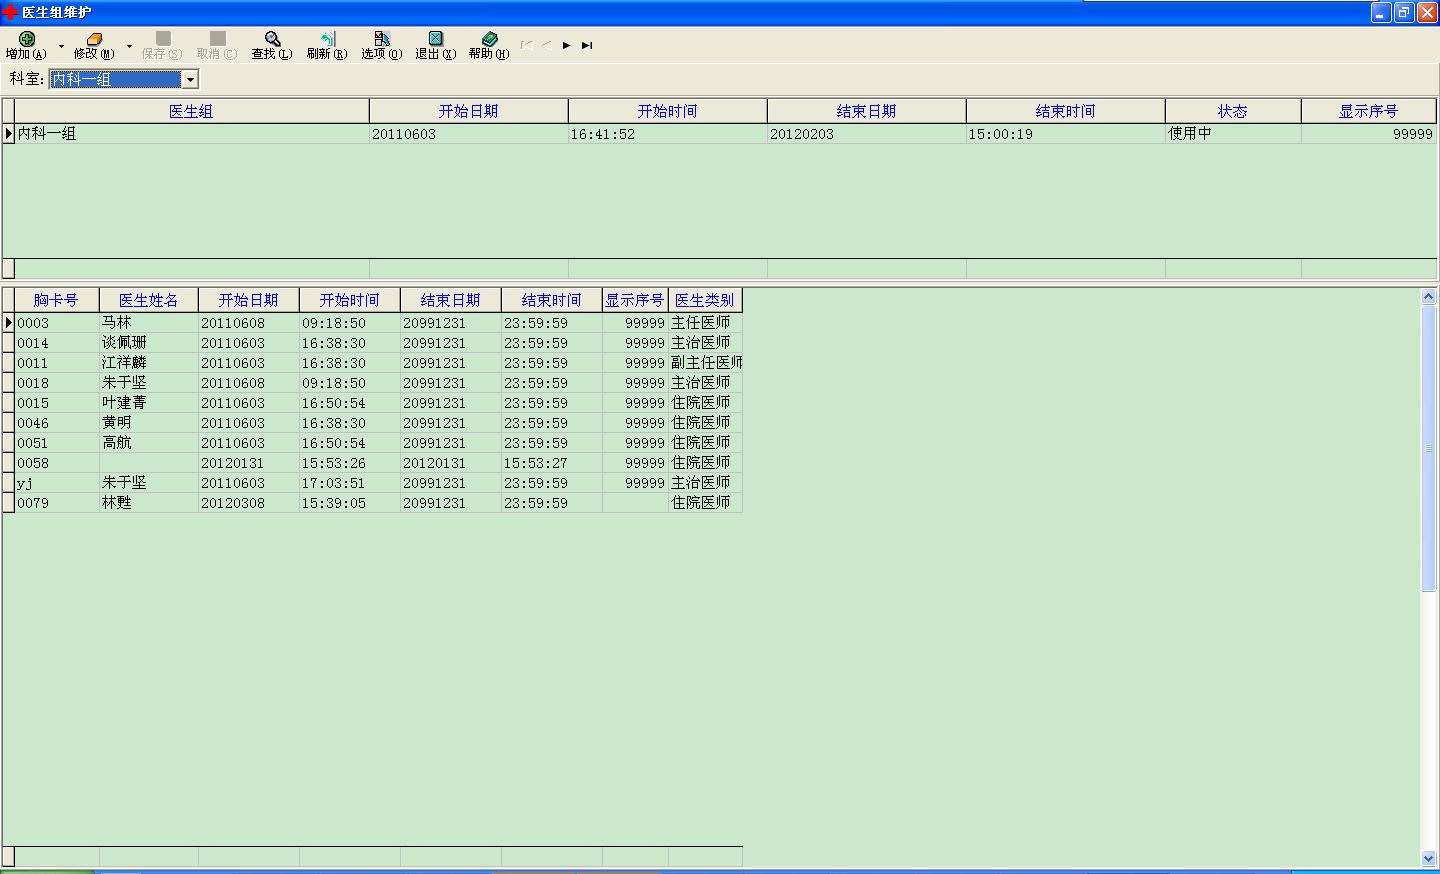This screenshot has height=874, width=1440.
Task: Expand the arrow next to 修改
Action: point(129,46)
